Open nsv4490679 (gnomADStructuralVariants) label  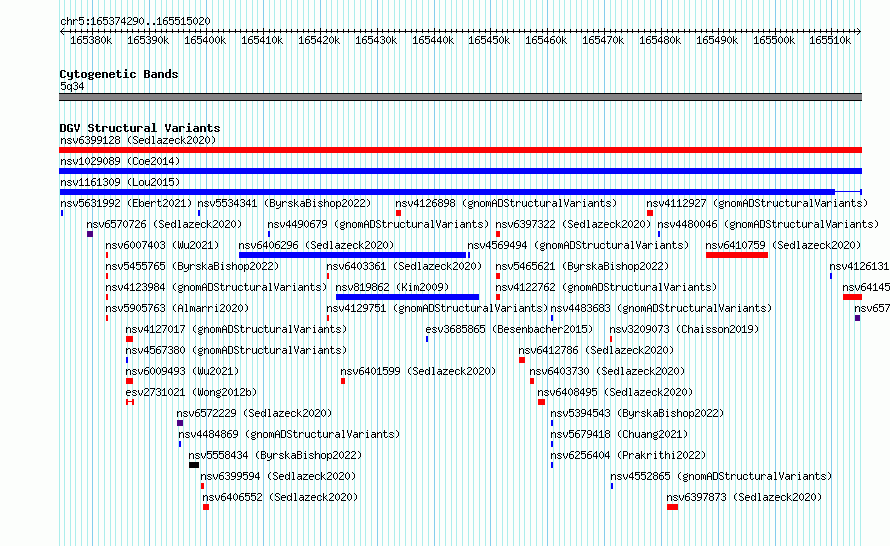point(378,224)
